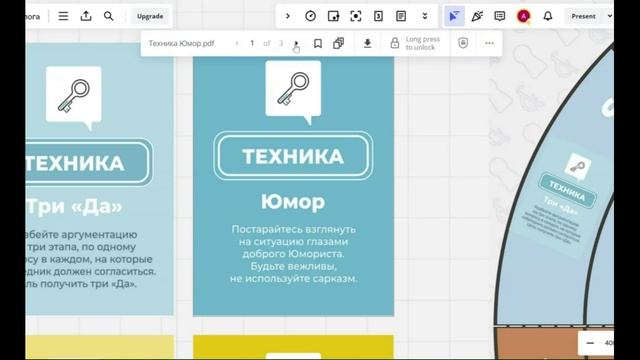Screen dimensions: 640x360
Task: Click the PDF bookmark icon
Action: (x=318, y=43)
